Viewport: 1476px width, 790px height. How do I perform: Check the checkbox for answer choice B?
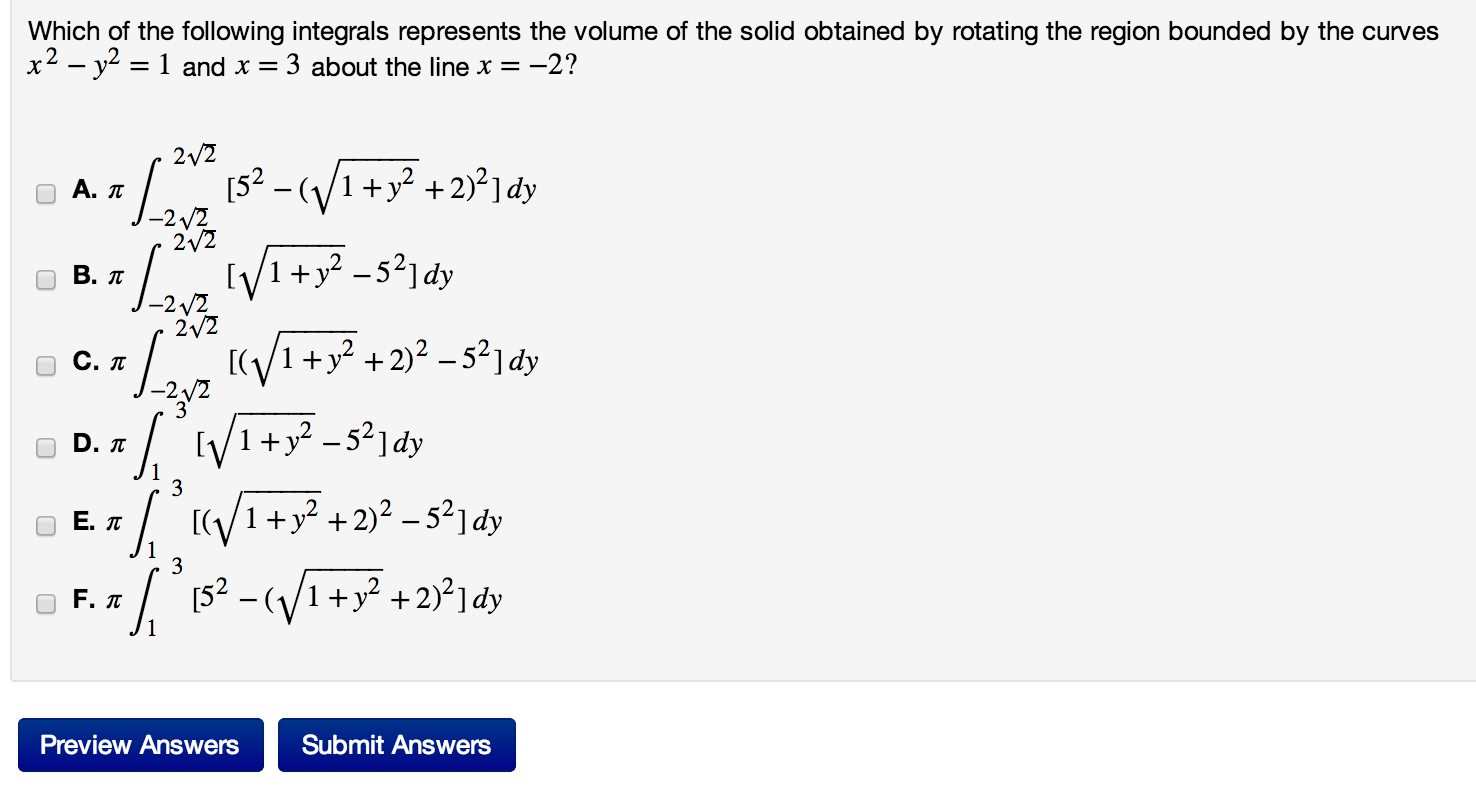pyautogui.click(x=45, y=279)
